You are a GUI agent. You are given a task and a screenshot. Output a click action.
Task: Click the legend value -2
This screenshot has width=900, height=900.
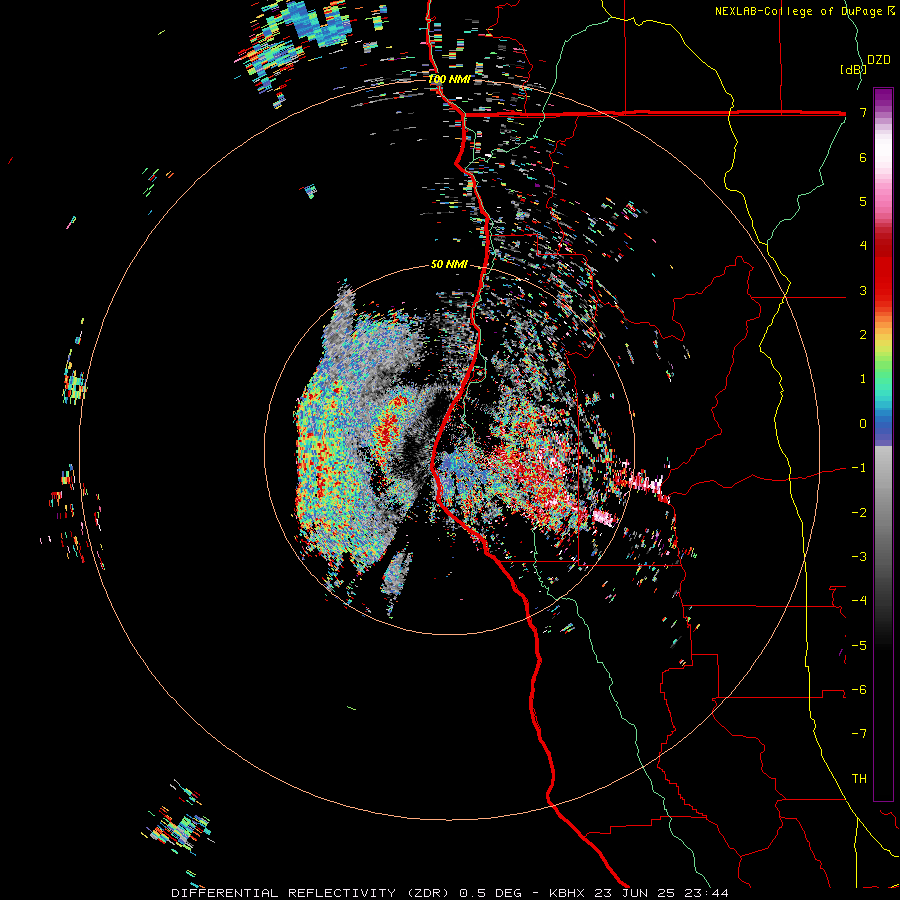coord(859,512)
